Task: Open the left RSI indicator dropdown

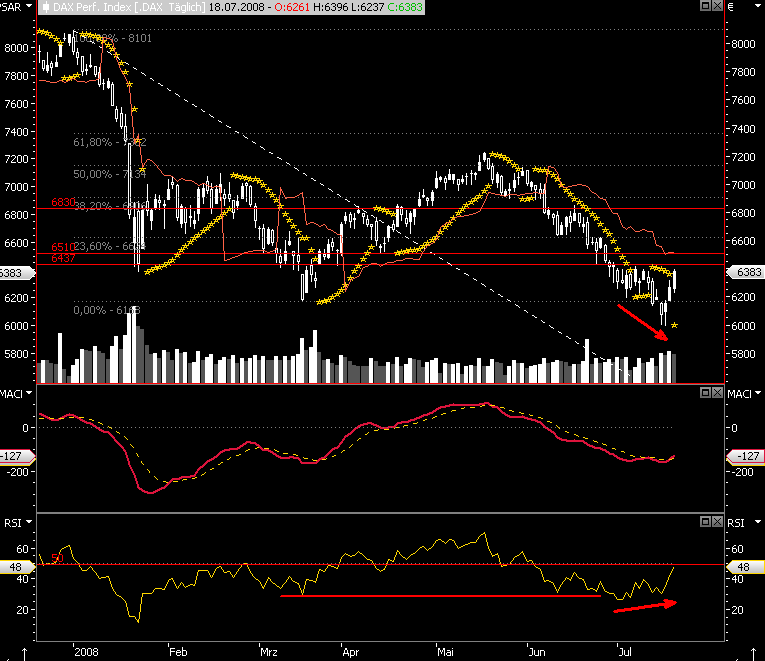Action: [x=29, y=522]
